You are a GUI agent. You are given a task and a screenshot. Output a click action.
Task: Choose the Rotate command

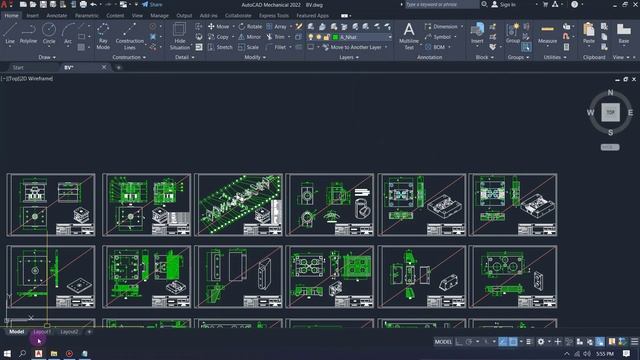[250, 26]
